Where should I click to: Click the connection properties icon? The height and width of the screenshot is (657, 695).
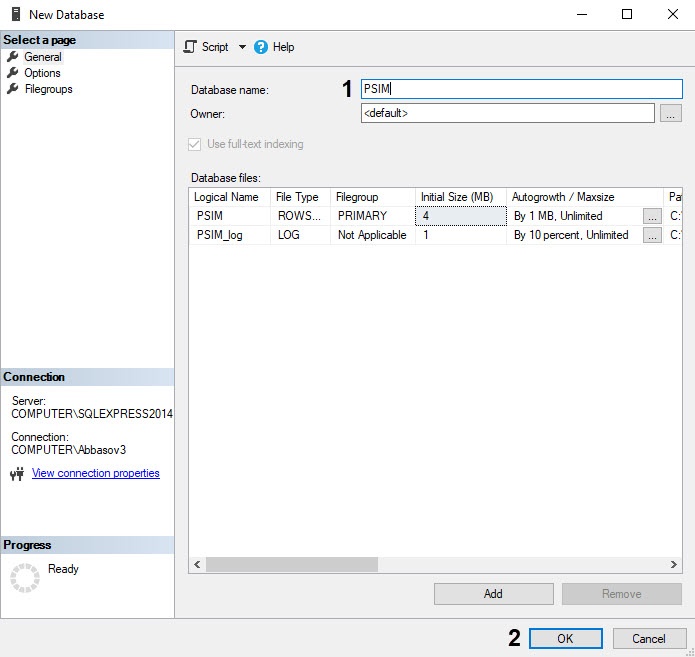point(16,474)
